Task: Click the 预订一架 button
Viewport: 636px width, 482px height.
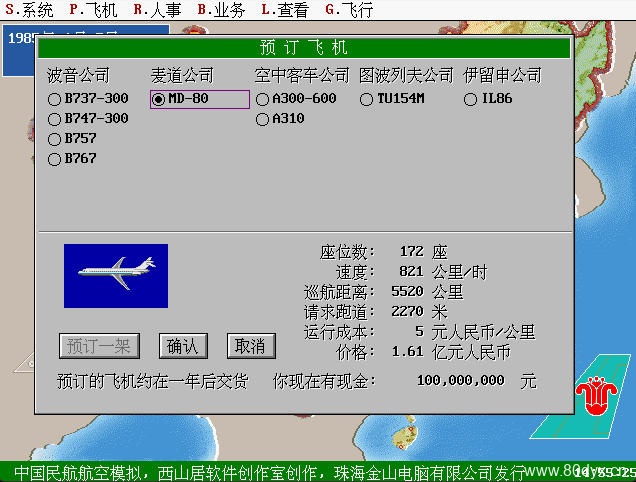Action: pyautogui.click(x=99, y=346)
